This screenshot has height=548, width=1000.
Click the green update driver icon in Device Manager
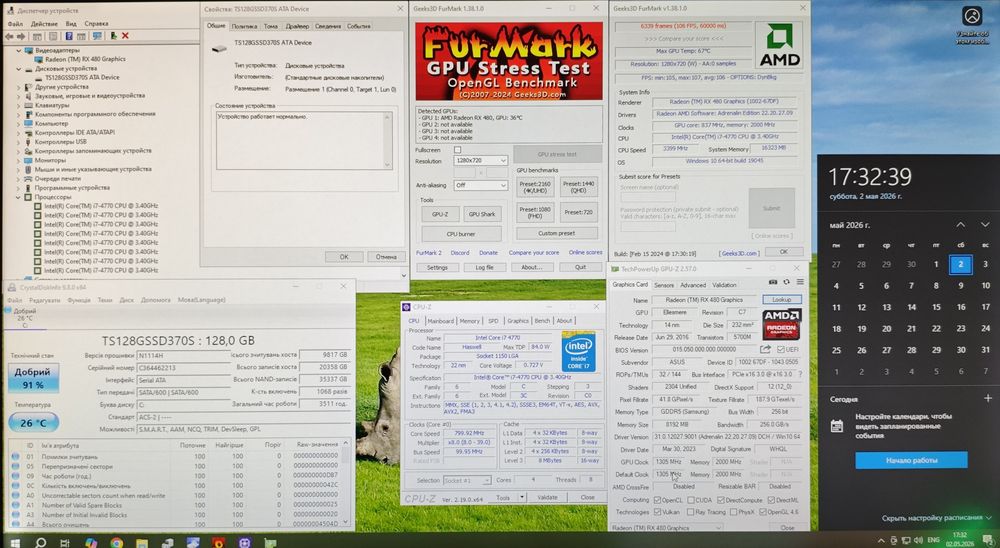(x=114, y=36)
